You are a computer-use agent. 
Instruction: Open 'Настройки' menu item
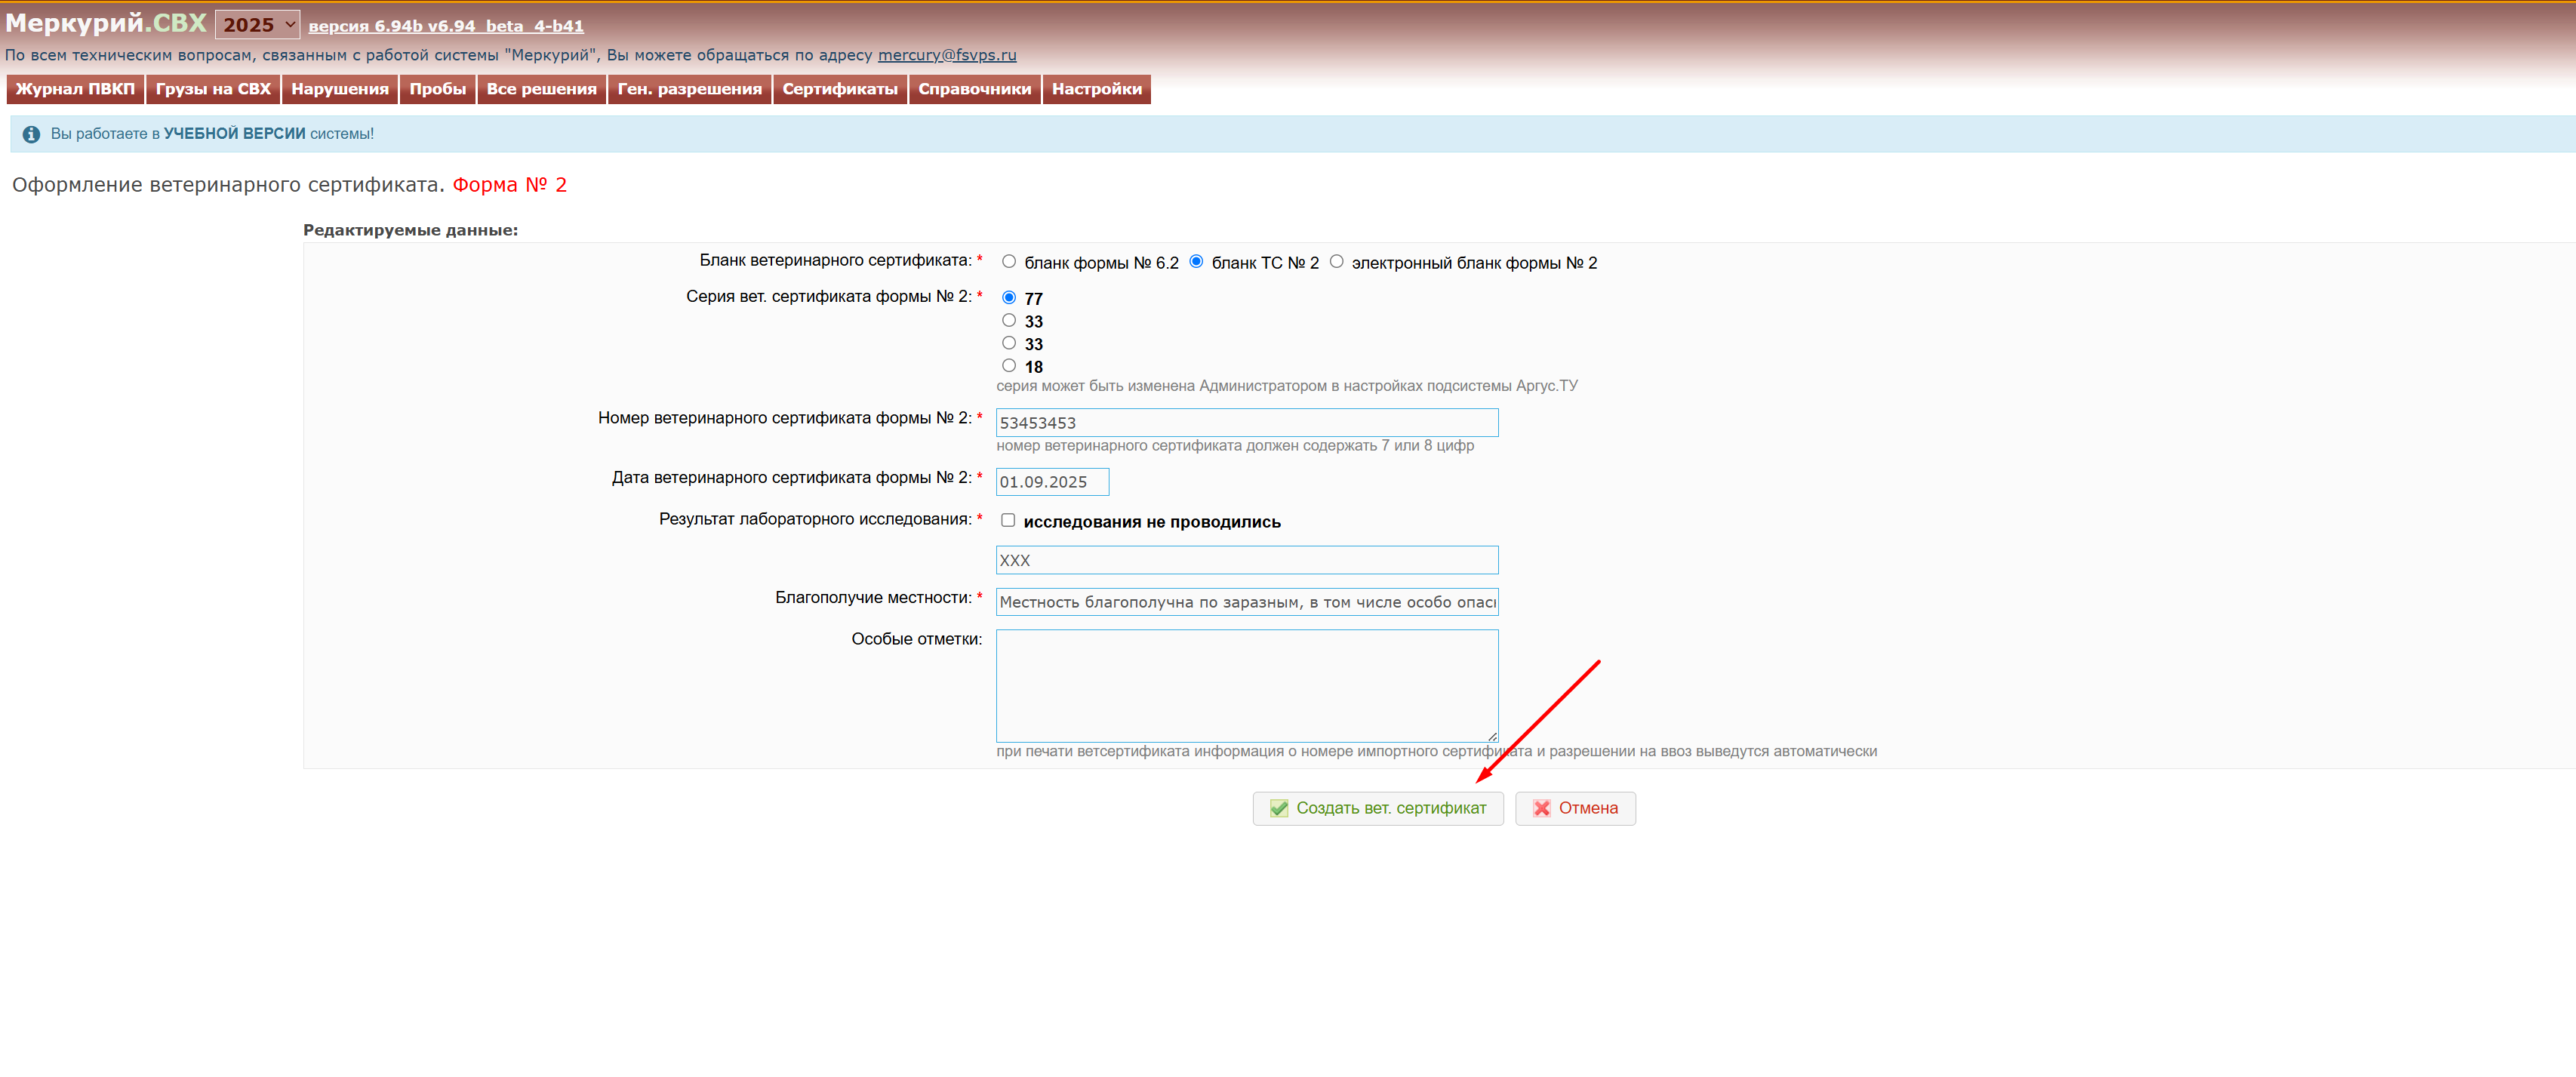[1096, 89]
